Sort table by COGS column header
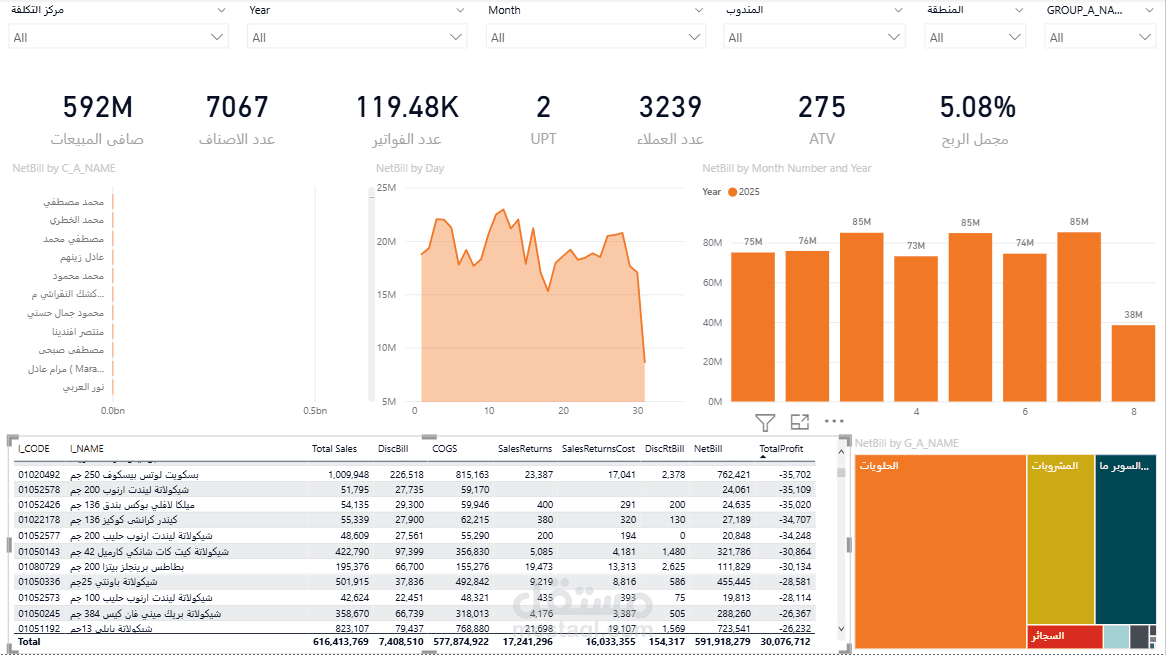Viewport: 1166px width, 655px height. (445, 449)
